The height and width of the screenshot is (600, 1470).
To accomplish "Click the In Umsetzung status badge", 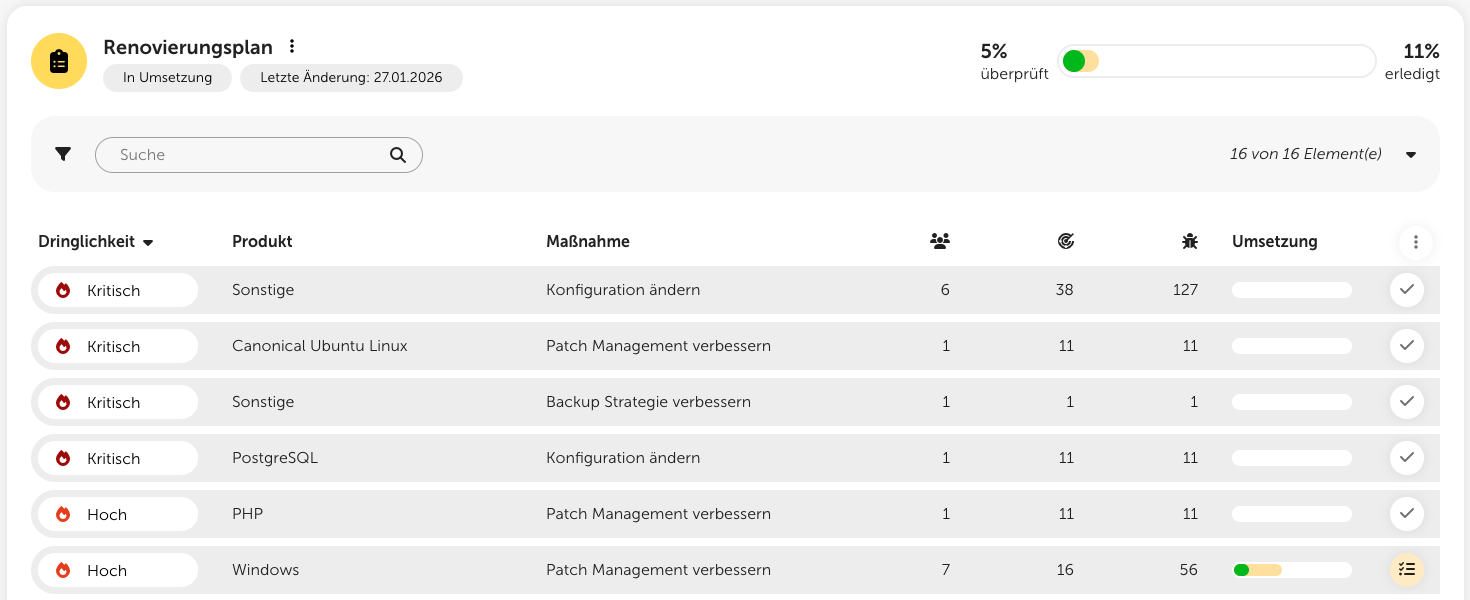I will [167, 78].
